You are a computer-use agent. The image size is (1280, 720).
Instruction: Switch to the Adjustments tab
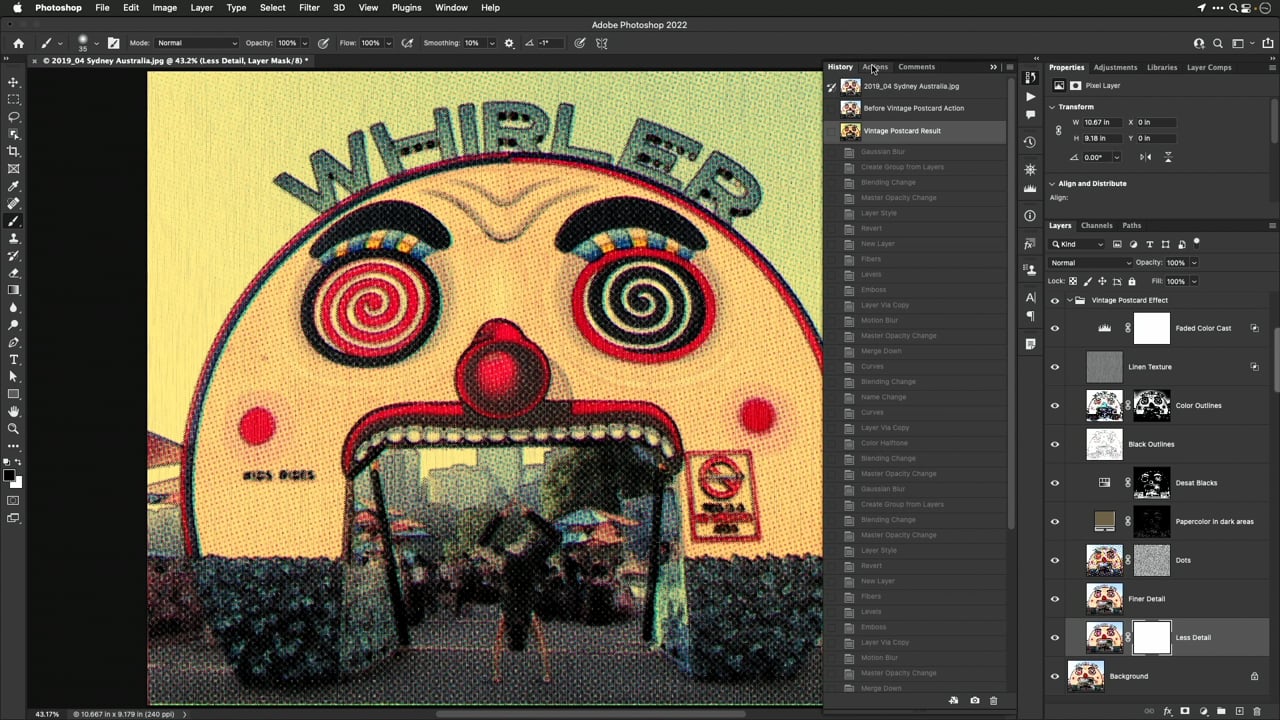[1115, 67]
